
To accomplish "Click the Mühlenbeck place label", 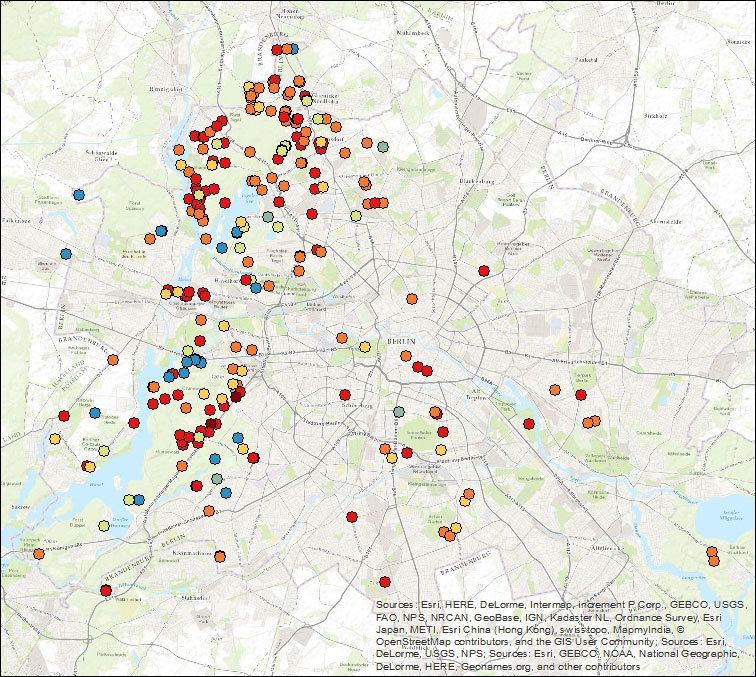I will (412, 33).
